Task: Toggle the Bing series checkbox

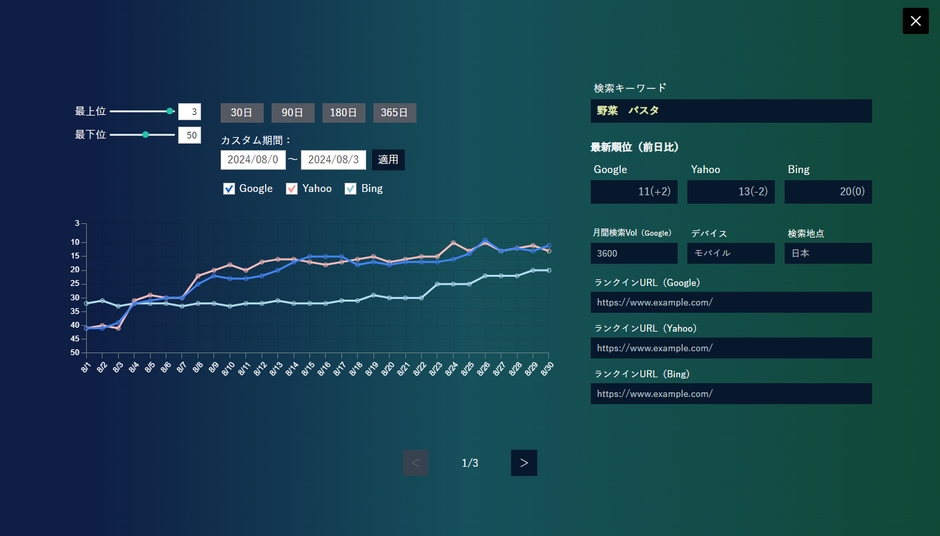Action: click(351, 189)
